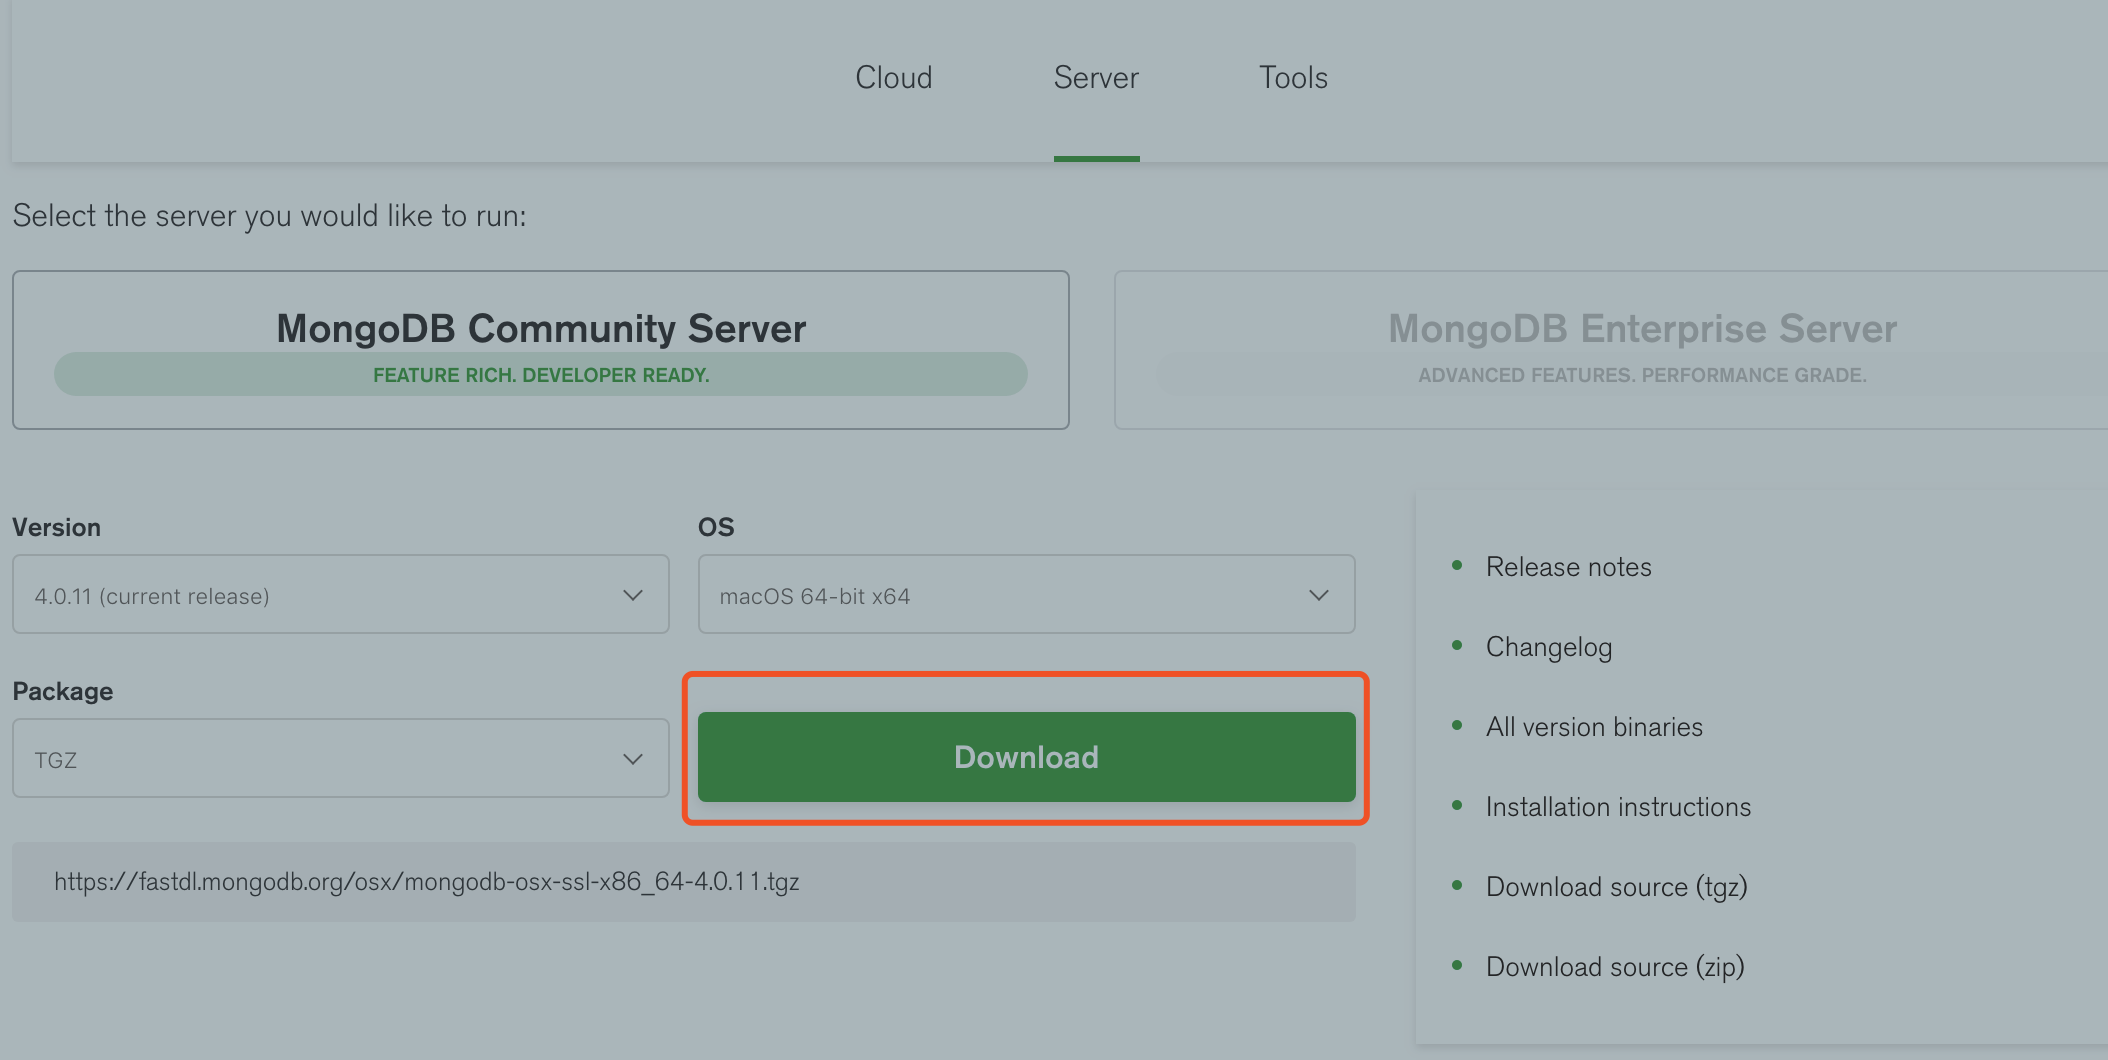This screenshot has height=1060, width=2108.
Task: Click the chevron arrow in Version field
Action: click(x=632, y=595)
